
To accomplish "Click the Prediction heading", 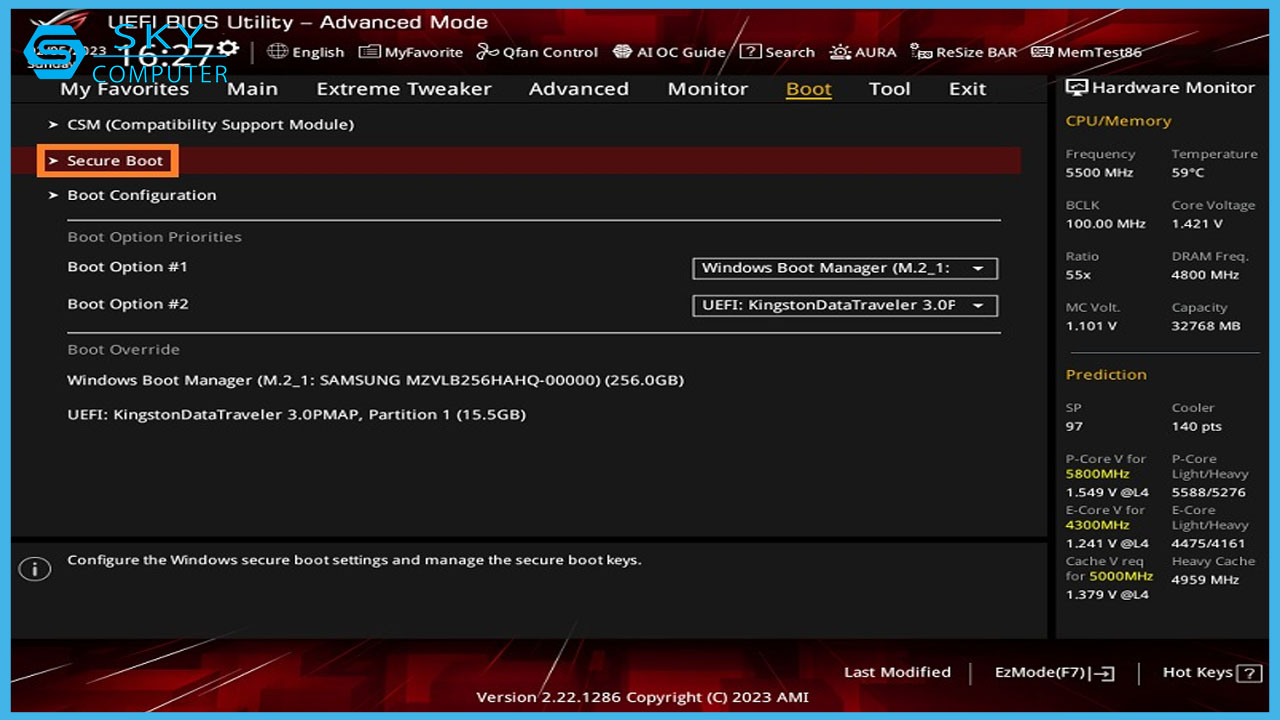I will [1106, 375].
